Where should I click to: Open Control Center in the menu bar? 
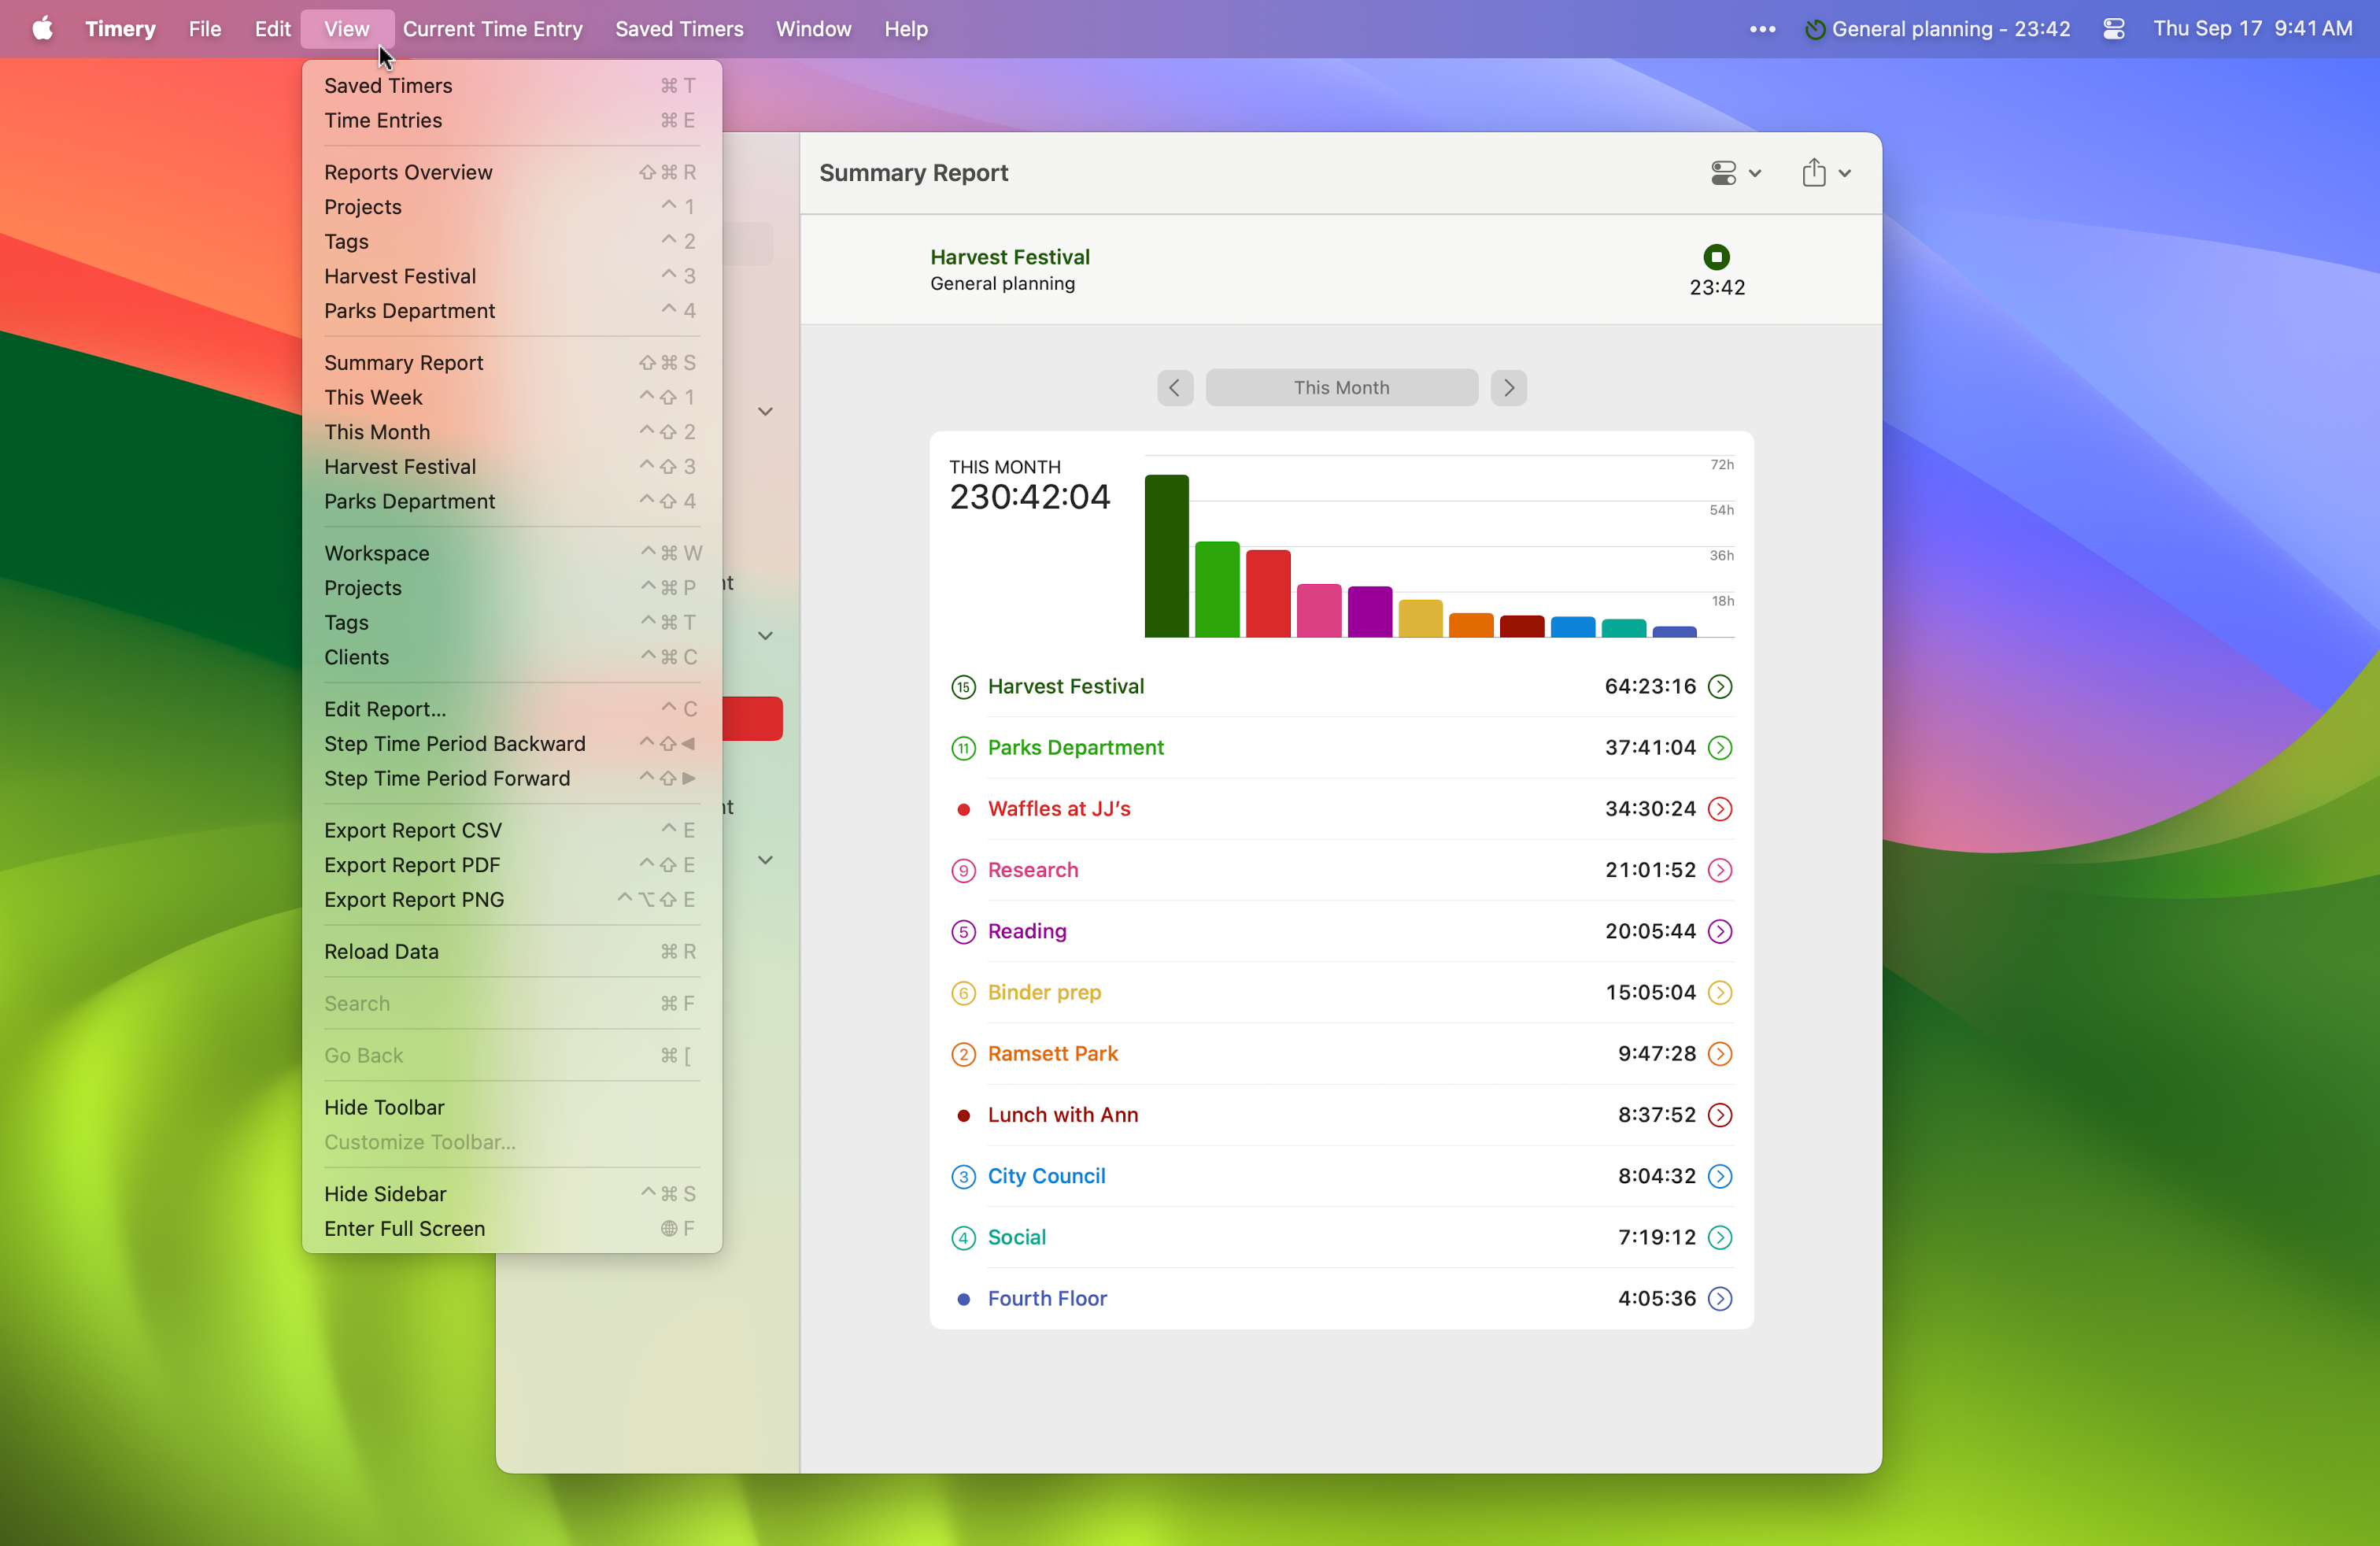click(2113, 29)
